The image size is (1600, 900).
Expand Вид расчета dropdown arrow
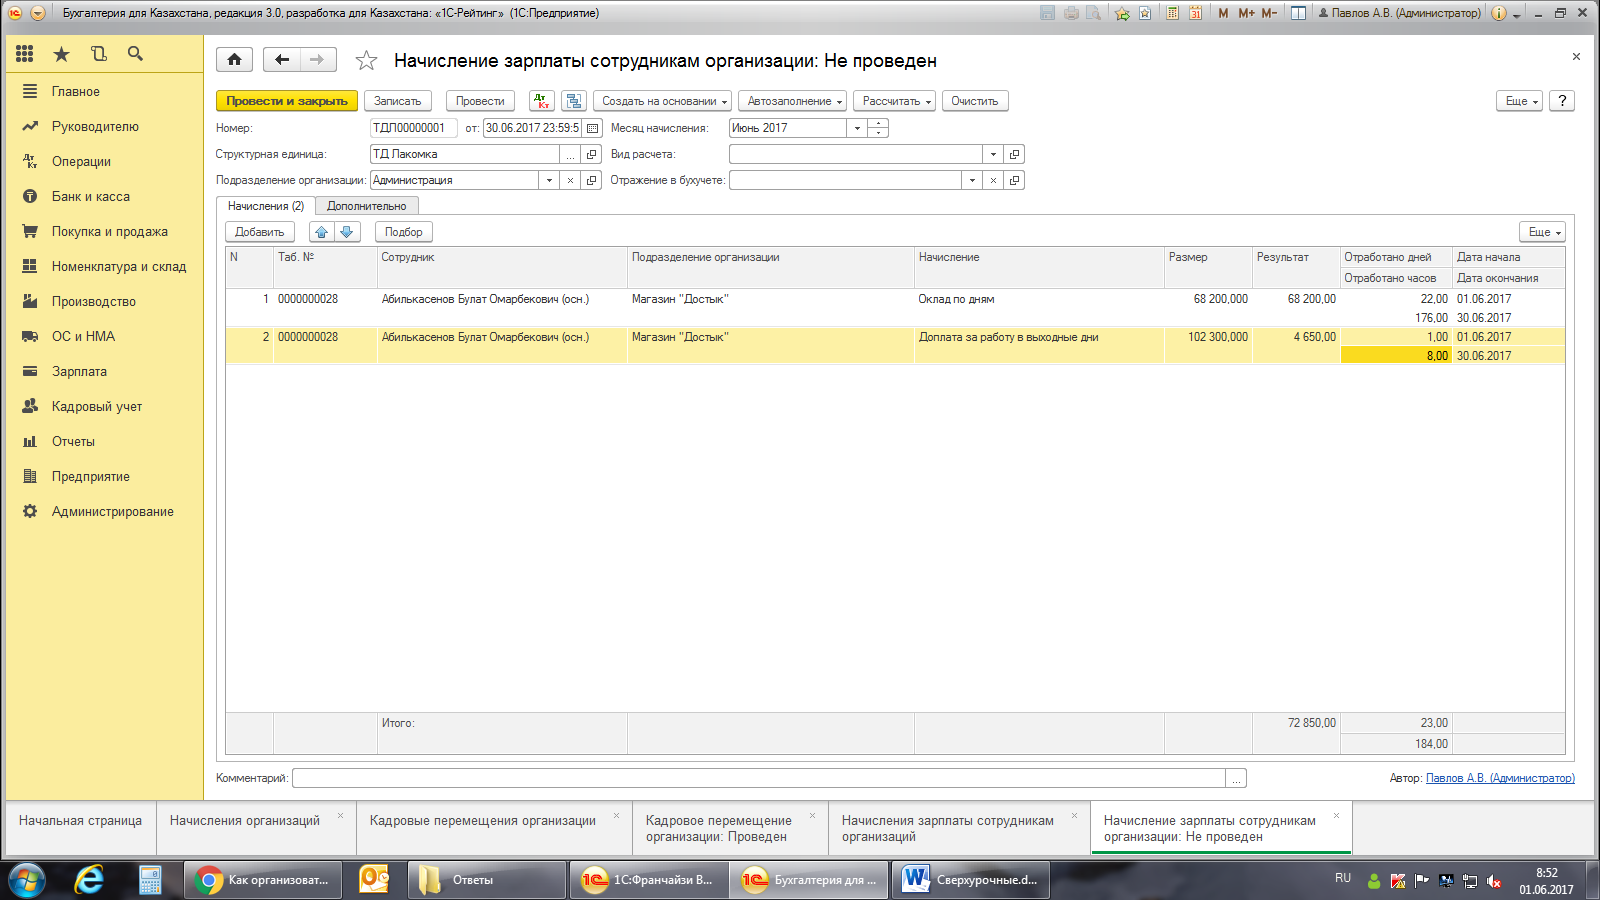pos(993,154)
